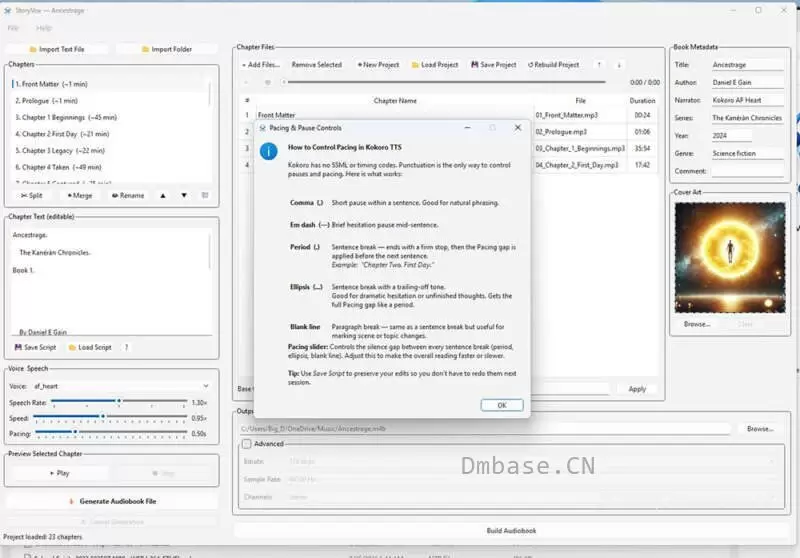Click the Chapter Name column header

pos(395,100)
